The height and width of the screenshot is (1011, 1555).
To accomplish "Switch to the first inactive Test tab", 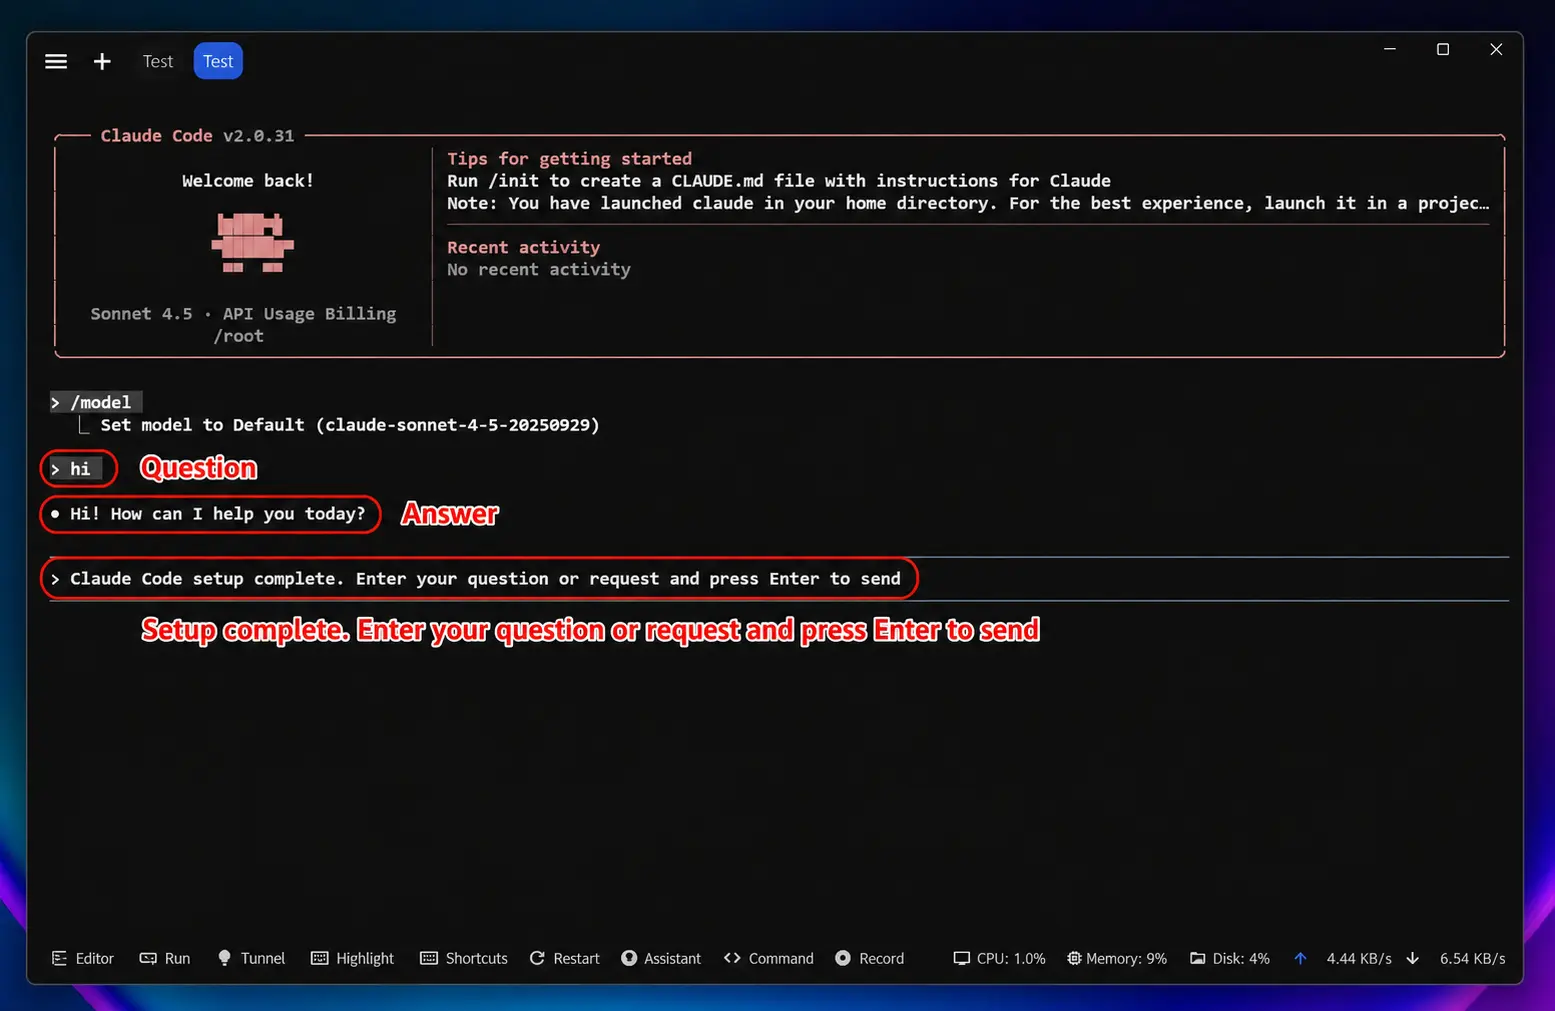I will pyautogui.click(x=158, y=61).
